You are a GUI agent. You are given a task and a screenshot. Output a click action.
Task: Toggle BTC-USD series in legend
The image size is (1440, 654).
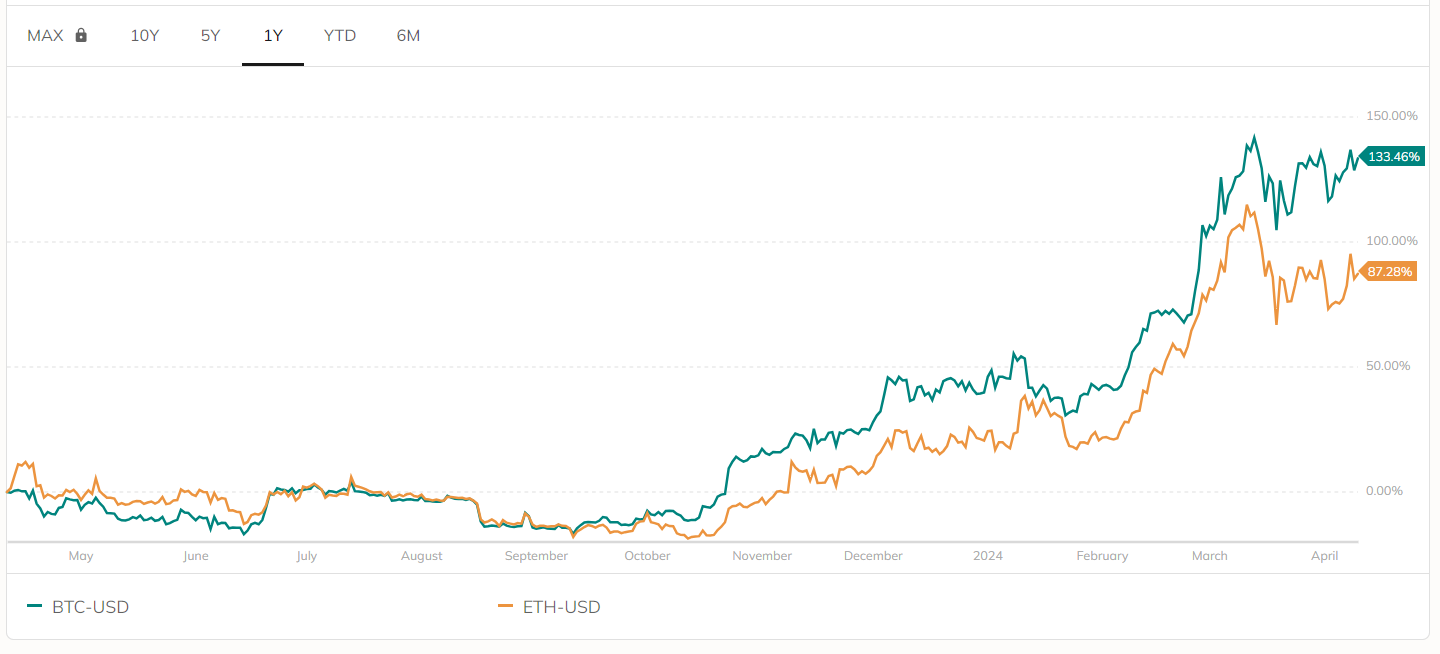(78, 607)
